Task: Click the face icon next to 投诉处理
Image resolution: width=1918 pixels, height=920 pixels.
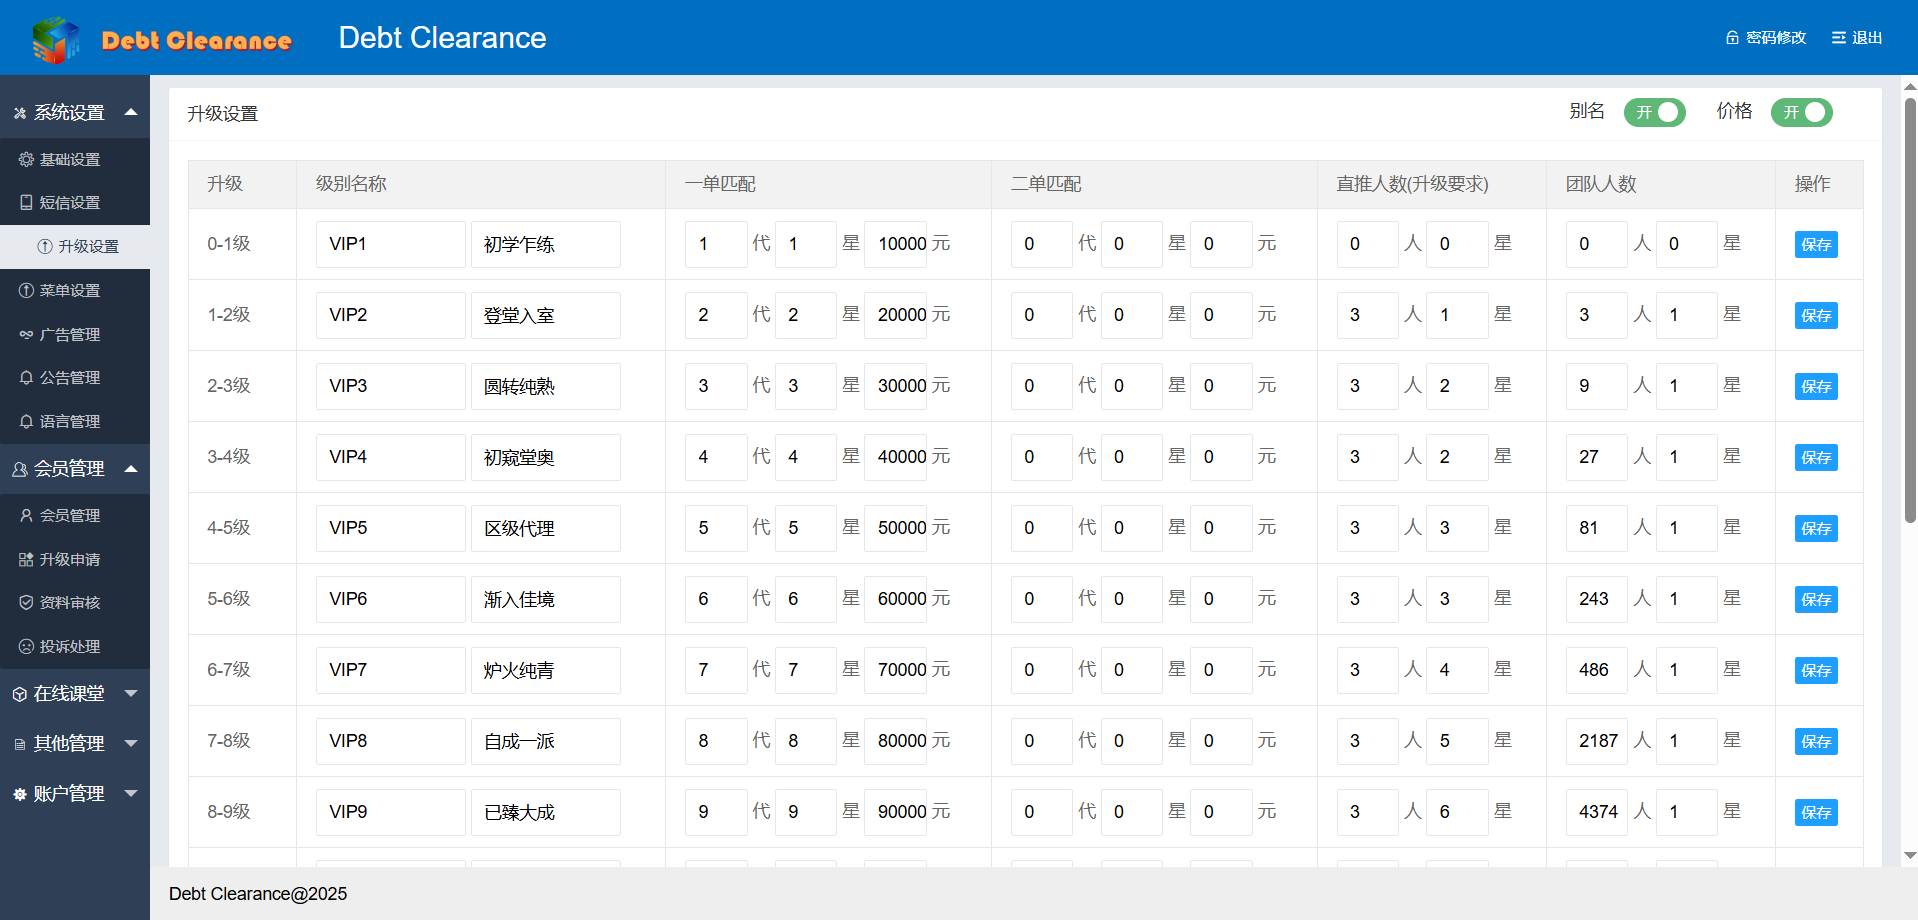Action: click(26, 646)
